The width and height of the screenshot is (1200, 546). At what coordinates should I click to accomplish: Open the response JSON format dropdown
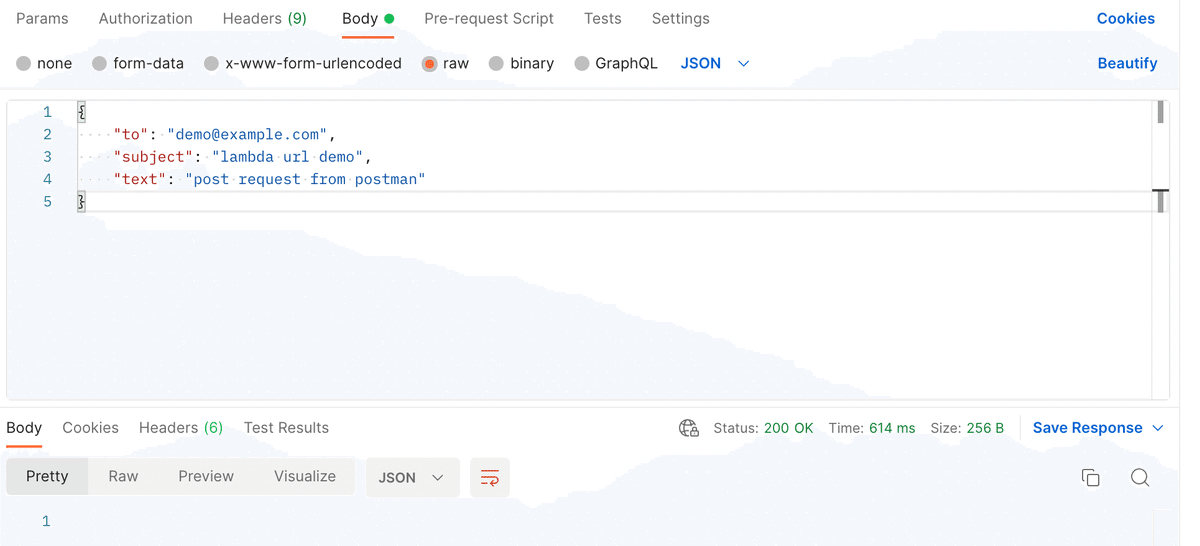pos(412,478)
